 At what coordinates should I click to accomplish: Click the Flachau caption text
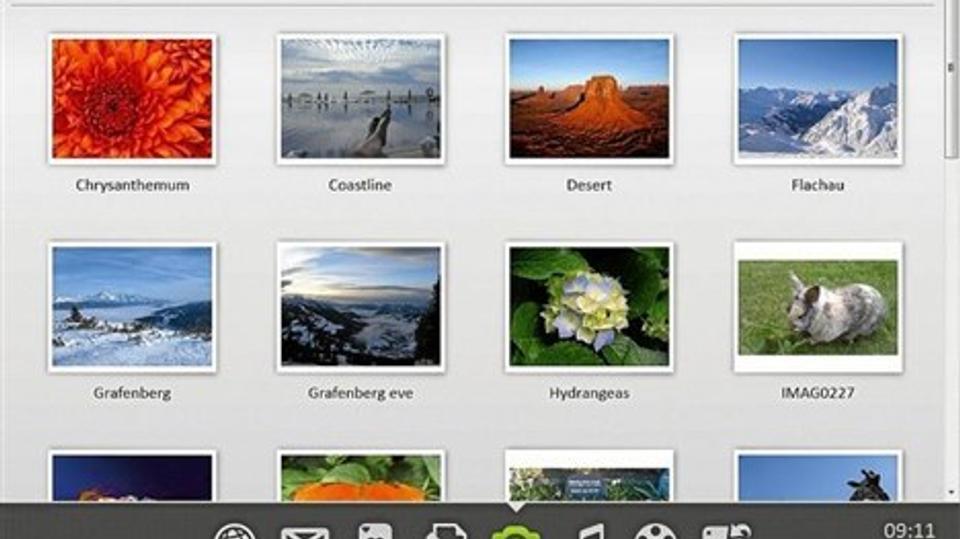tap(818, 185)
